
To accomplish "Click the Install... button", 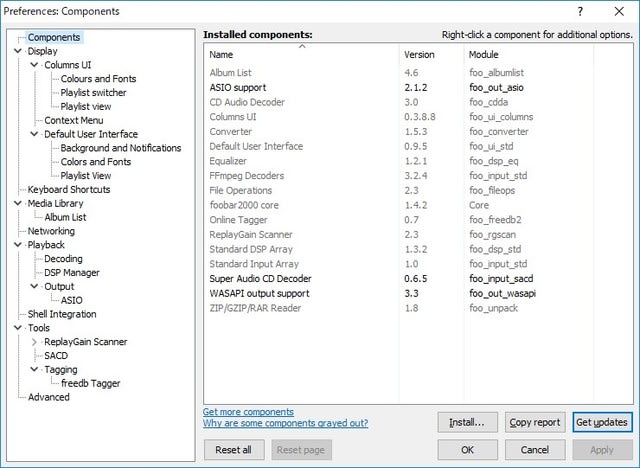I will tap(467, 422).
